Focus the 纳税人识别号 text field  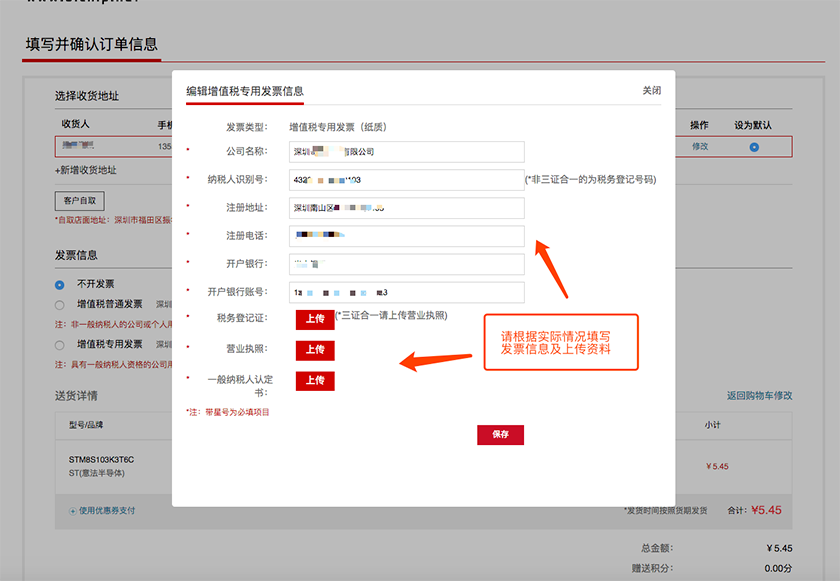point(406,180)
